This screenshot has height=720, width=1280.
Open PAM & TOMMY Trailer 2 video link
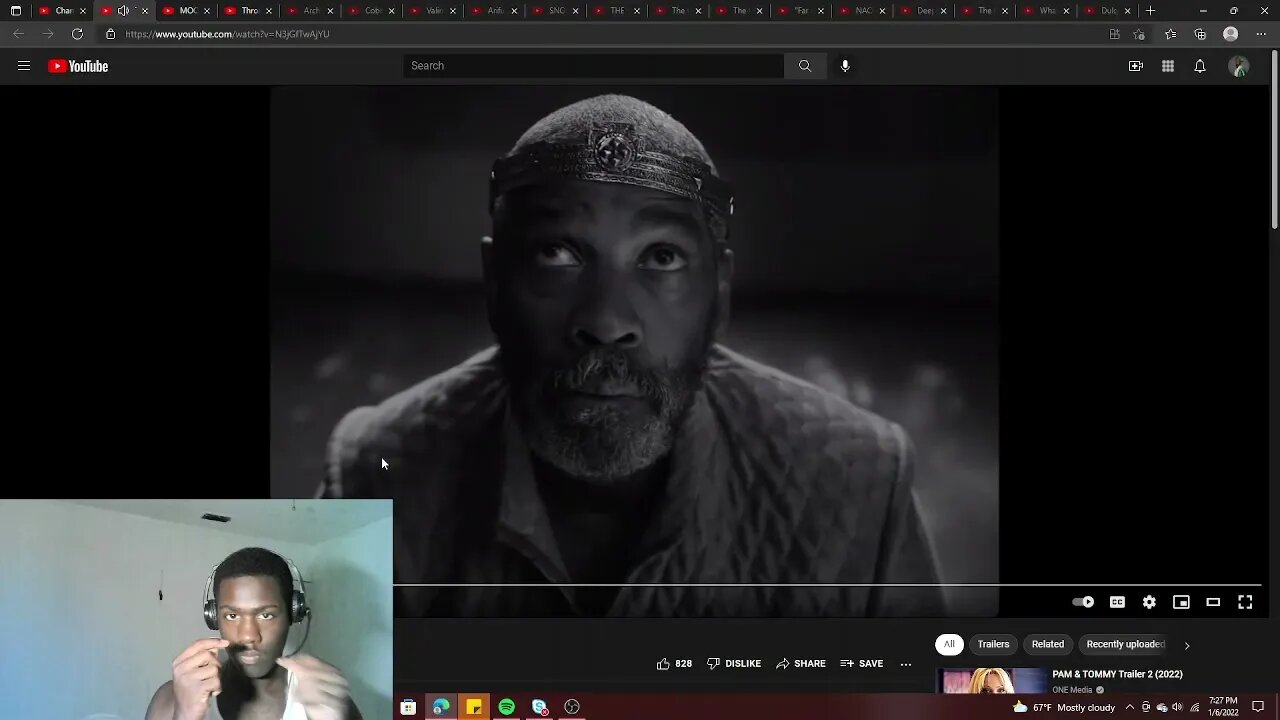1117,675
